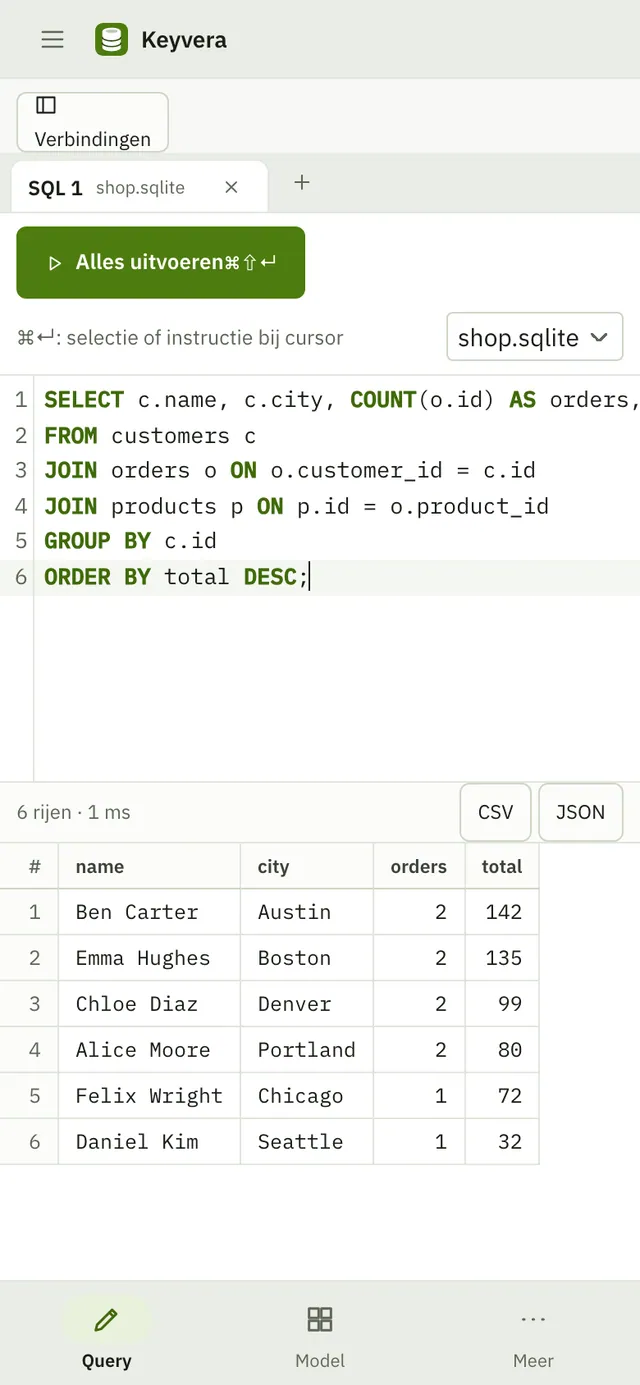Open the Verbindingen panel
640x1385 pixels.
[x=93, y=122]
